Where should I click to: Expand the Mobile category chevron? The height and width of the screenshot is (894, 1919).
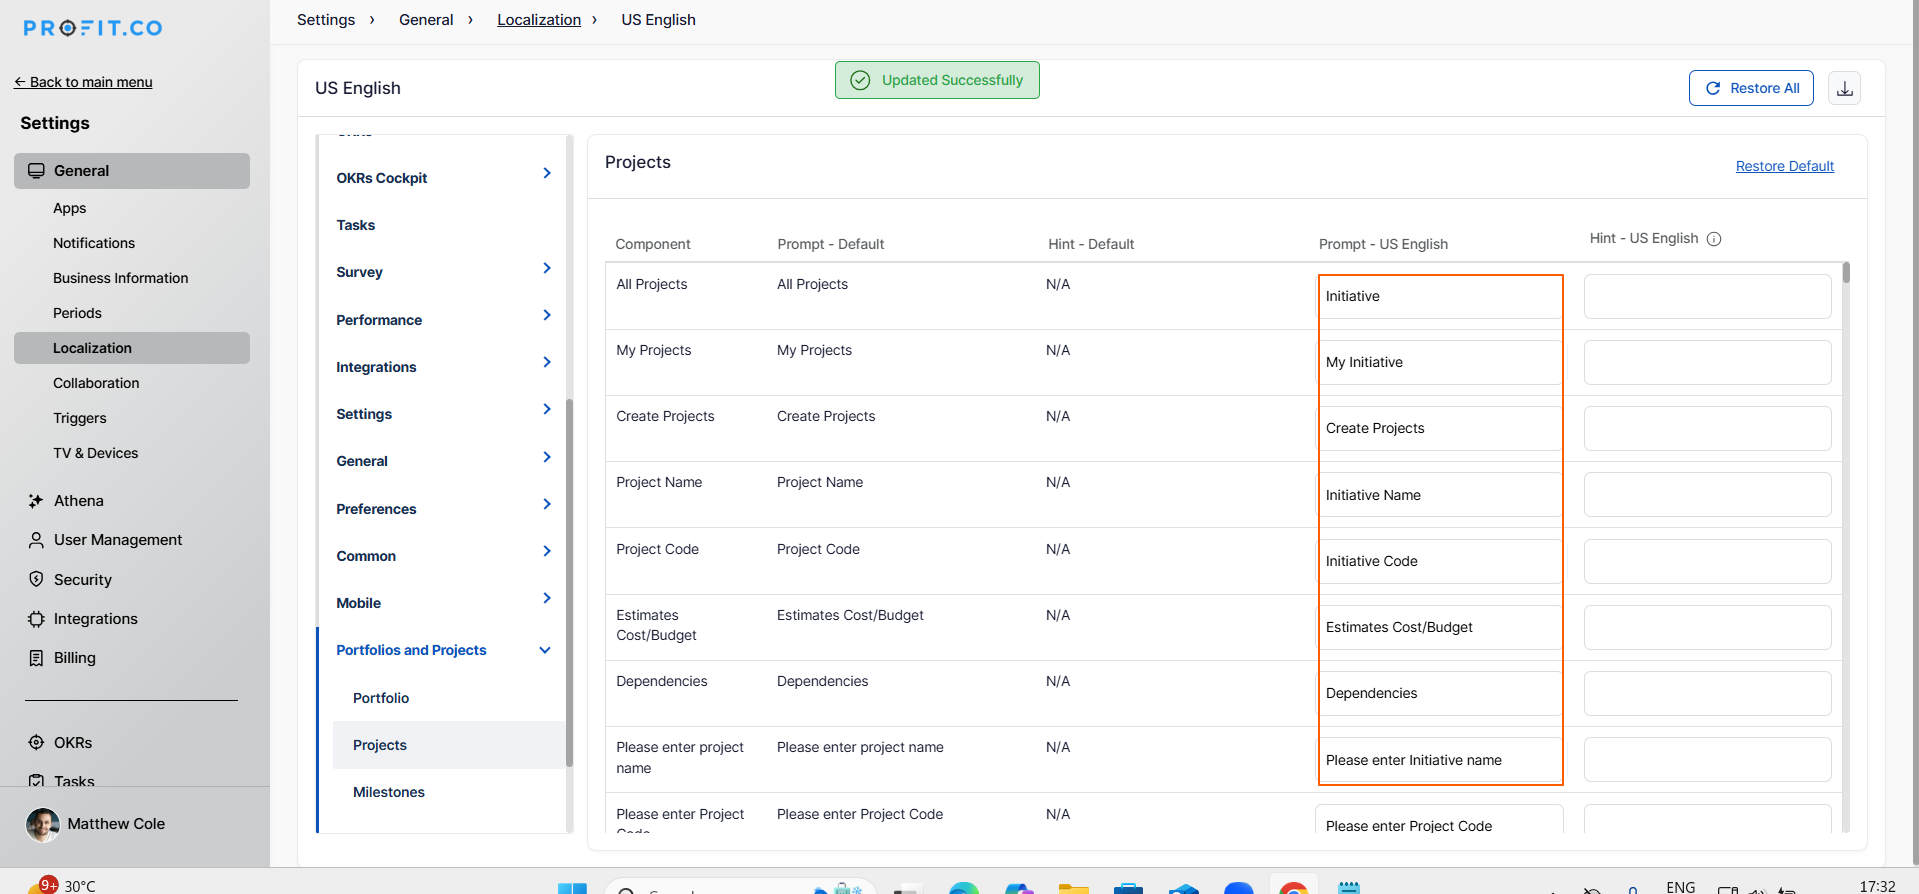tap(546, 599)
